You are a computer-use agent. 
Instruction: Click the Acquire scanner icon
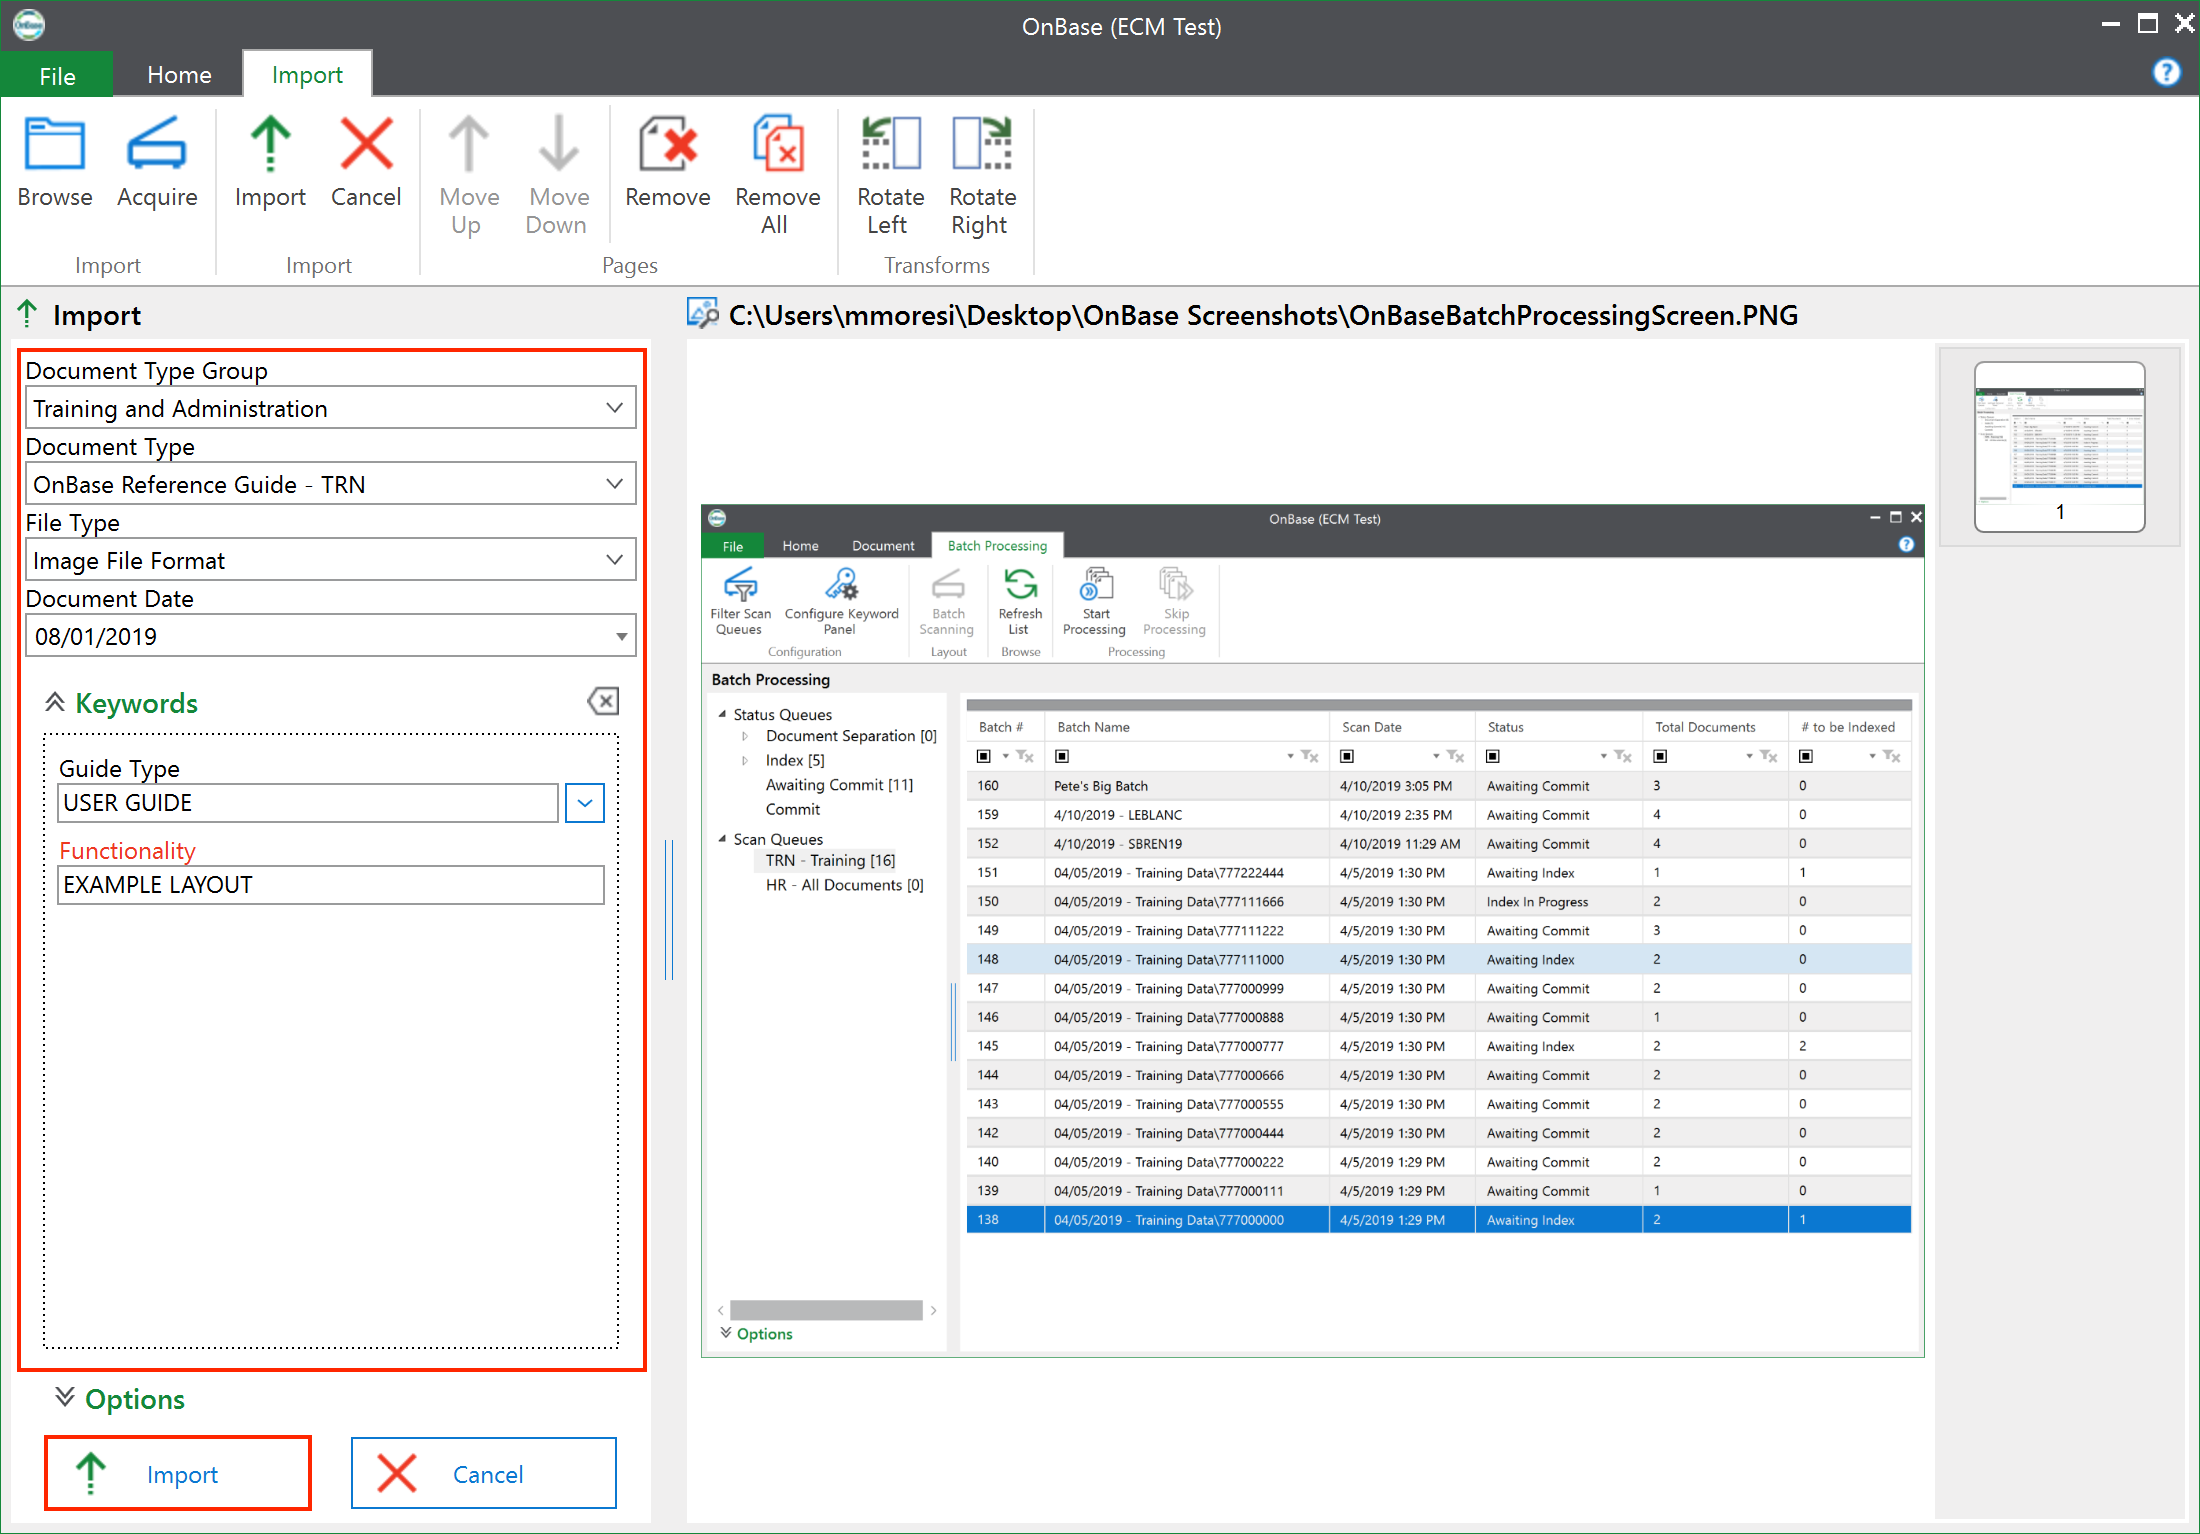(x=157, y=145)
